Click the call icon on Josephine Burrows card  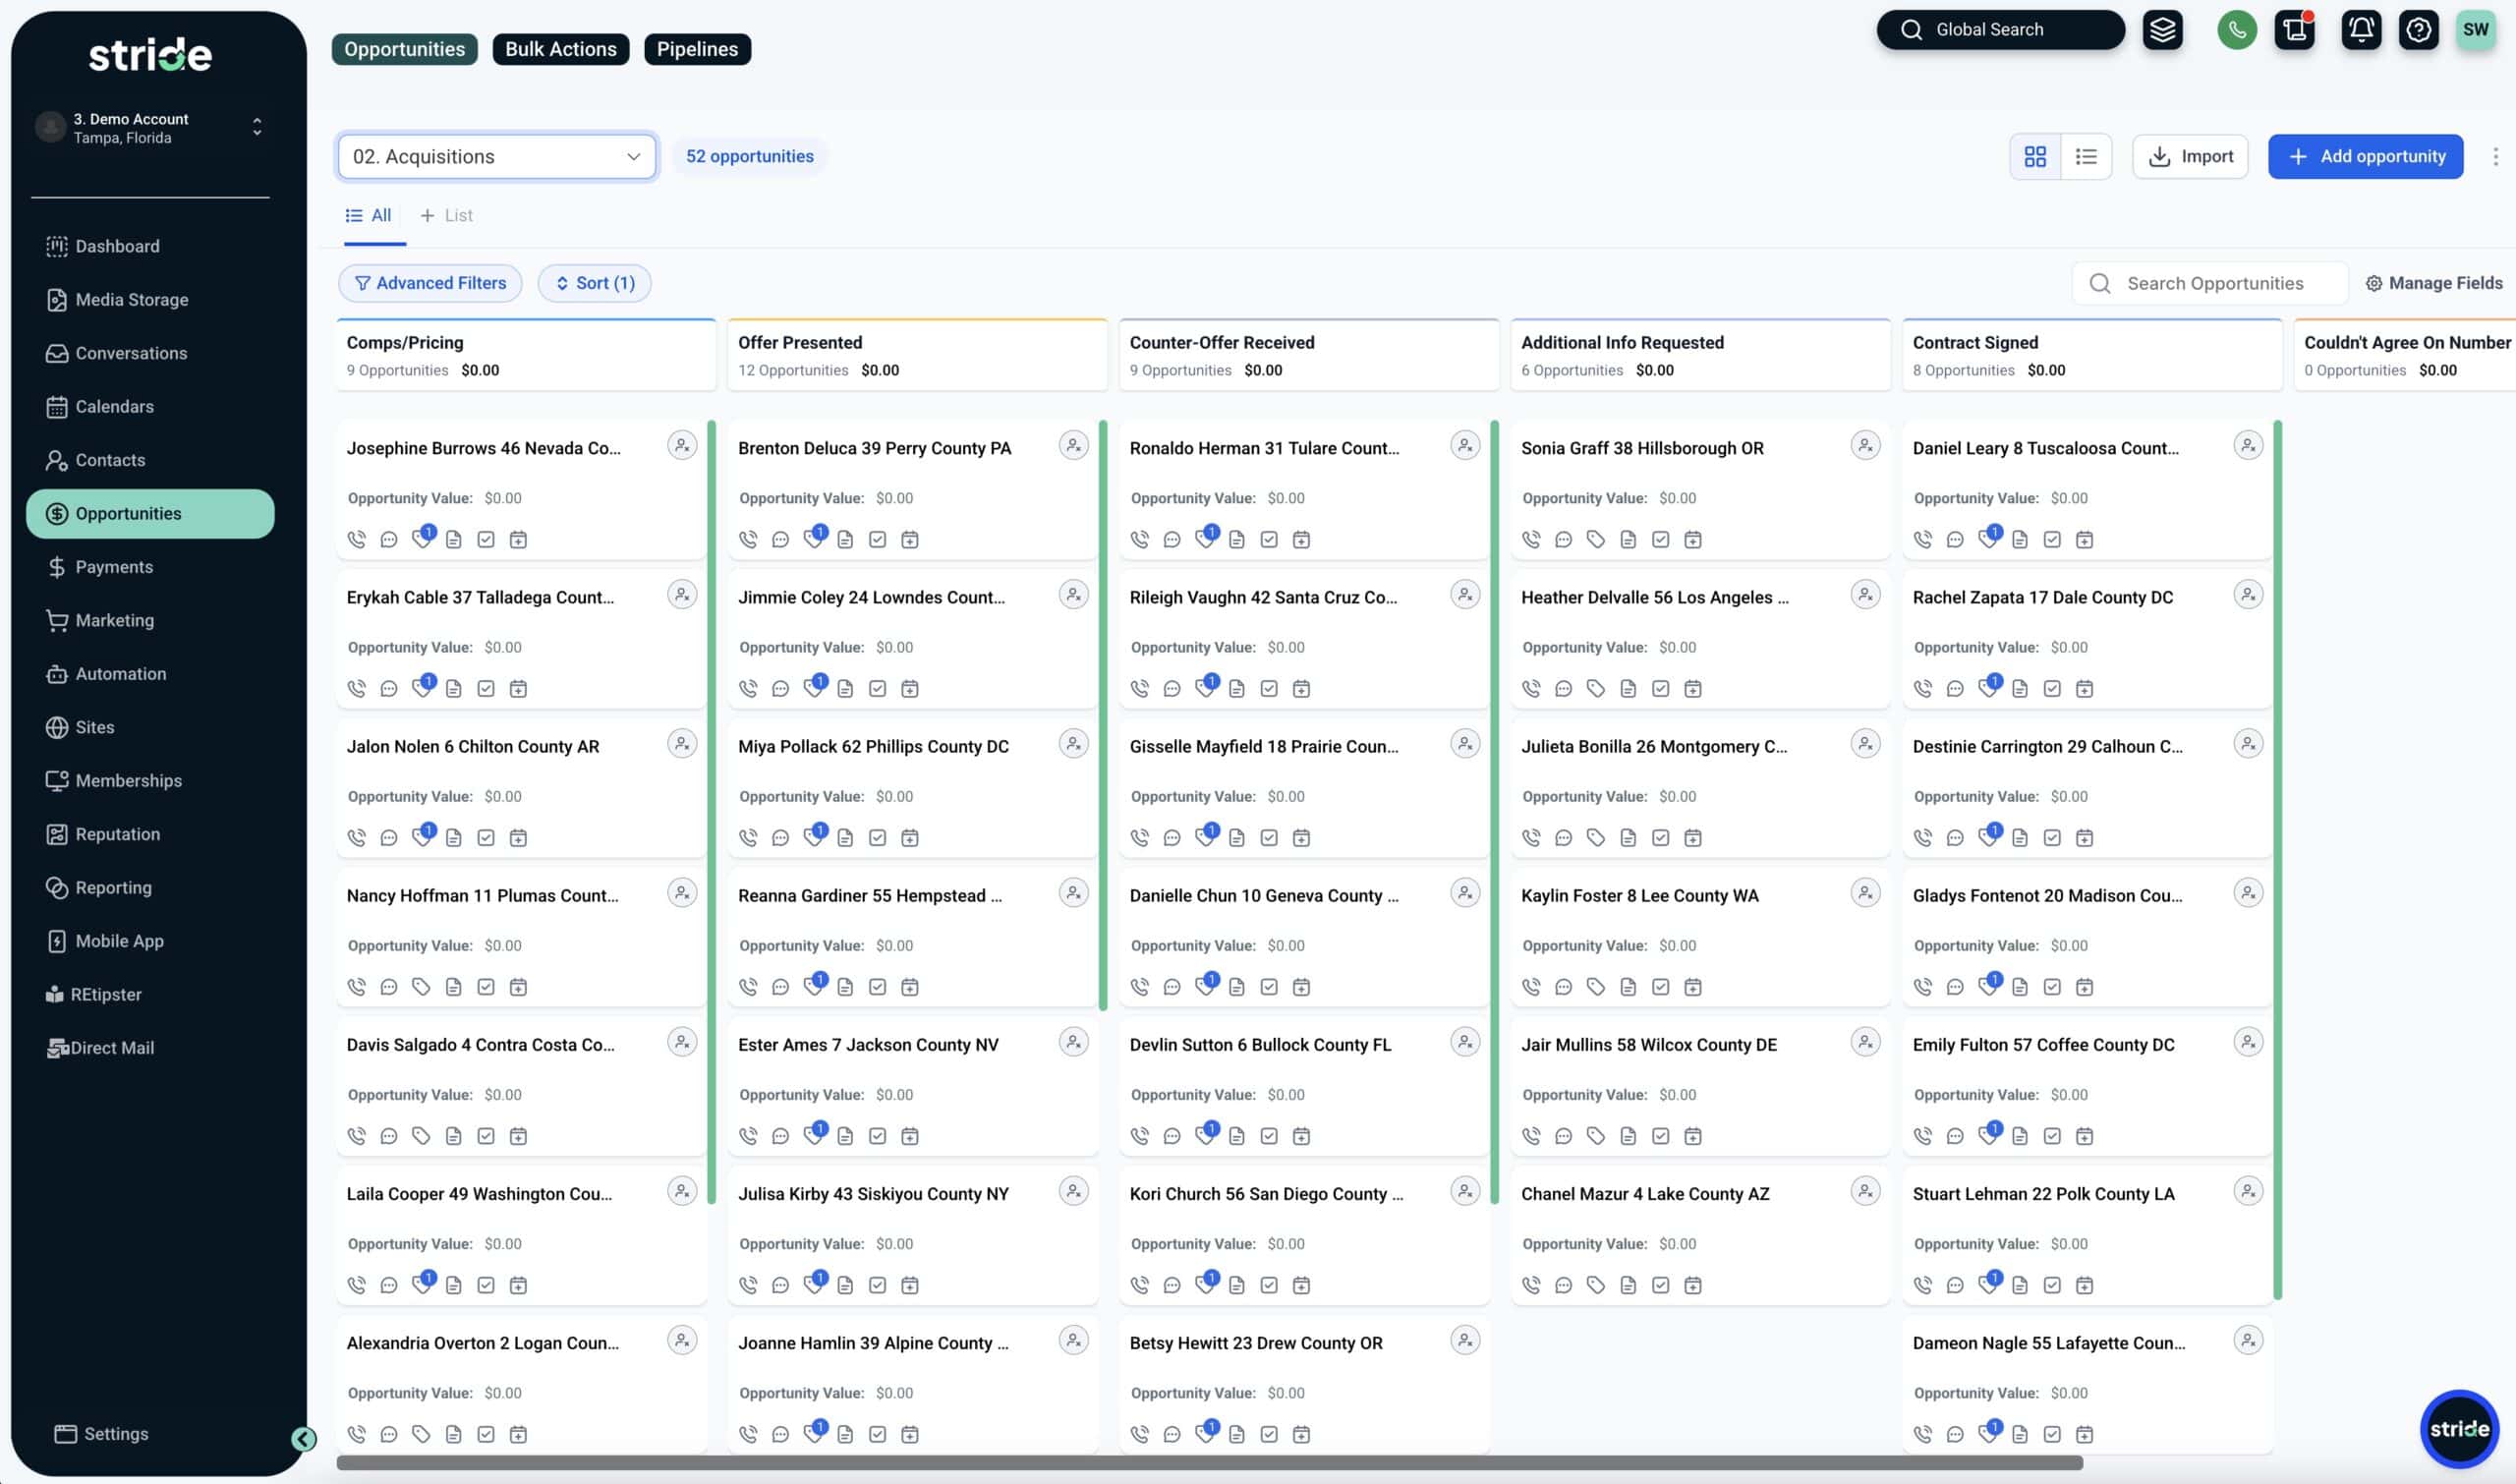pyautogui.click(x=356, y=539)
